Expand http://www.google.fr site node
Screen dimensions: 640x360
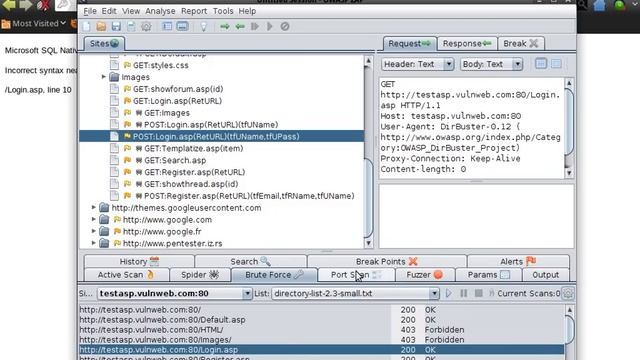(x=93, y=231)
